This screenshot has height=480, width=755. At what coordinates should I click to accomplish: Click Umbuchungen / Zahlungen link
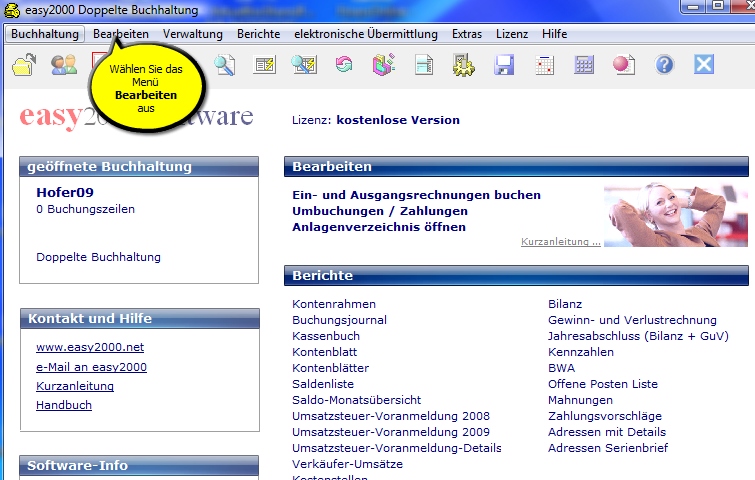tap(380, 211)
